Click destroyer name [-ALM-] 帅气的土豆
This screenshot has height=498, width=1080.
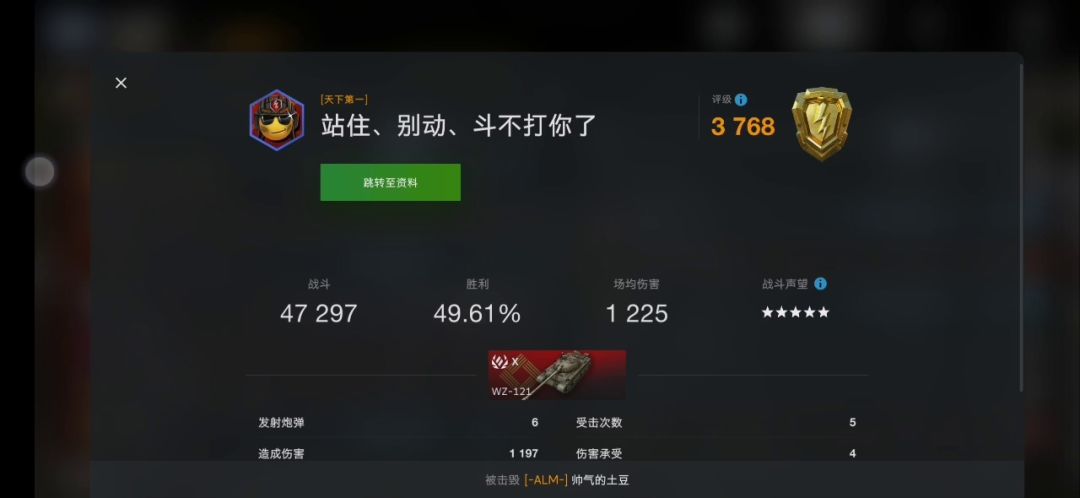(577, 480)
